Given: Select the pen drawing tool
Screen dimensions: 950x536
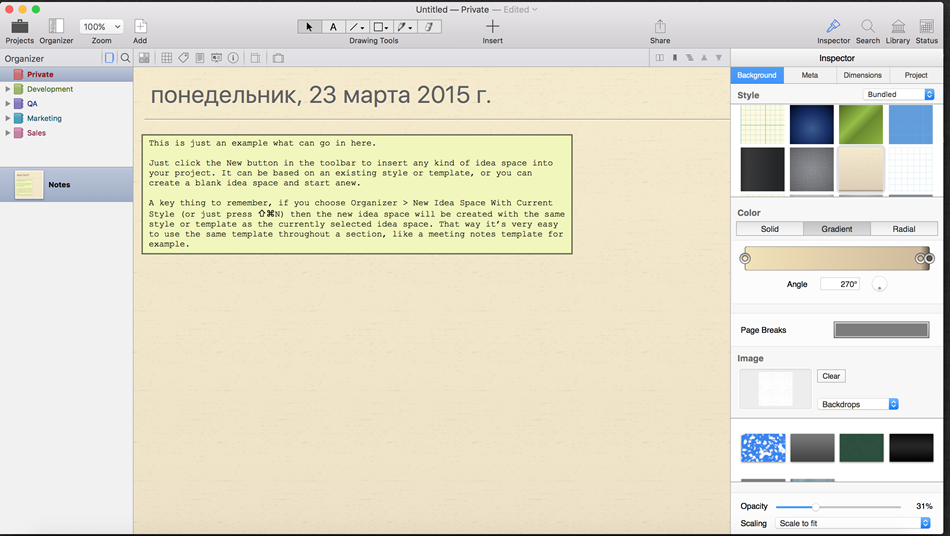Looking at the screenshot, I should (x=405, y=27).
